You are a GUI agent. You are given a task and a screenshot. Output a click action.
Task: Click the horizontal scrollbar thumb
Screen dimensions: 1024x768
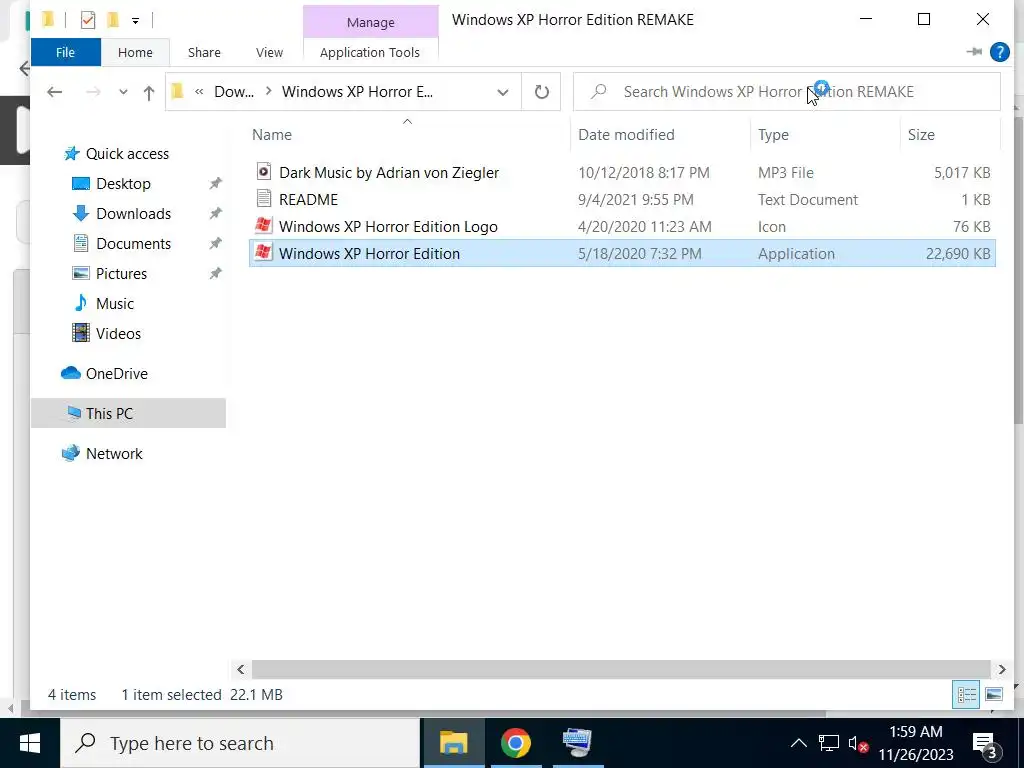621,669
